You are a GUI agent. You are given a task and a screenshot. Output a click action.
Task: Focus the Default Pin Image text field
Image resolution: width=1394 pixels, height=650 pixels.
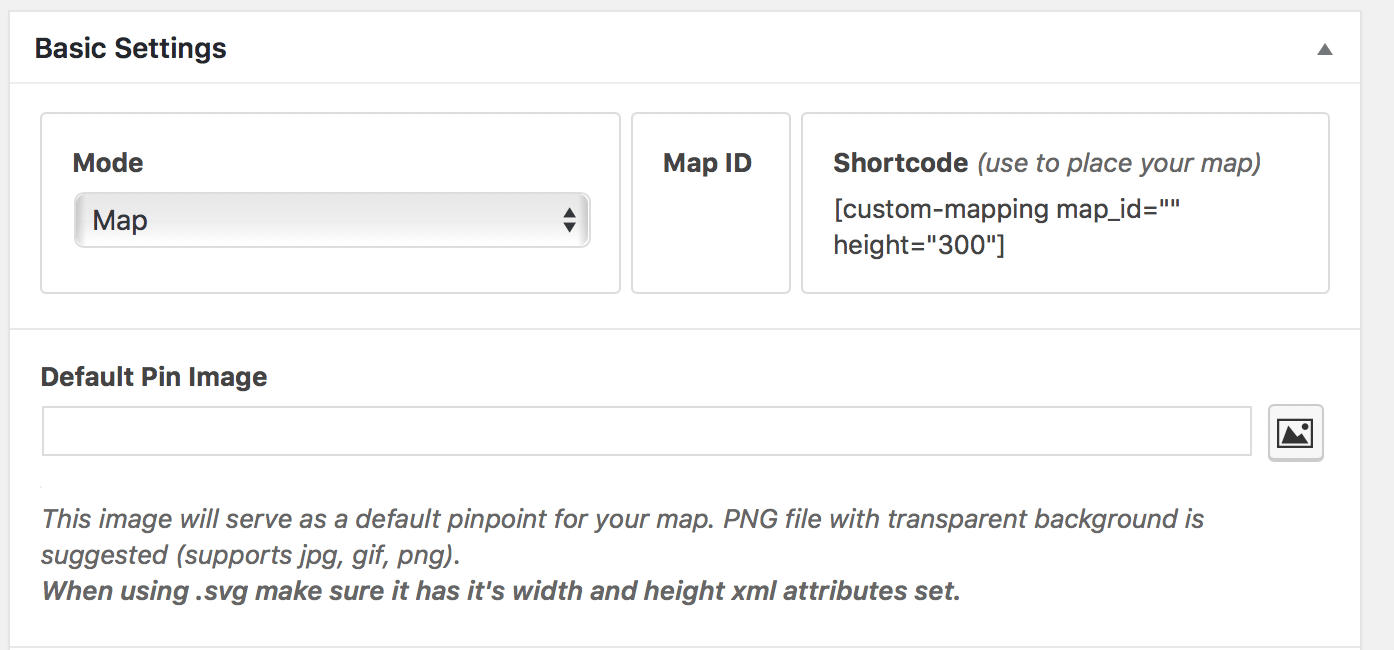(646, 431)
